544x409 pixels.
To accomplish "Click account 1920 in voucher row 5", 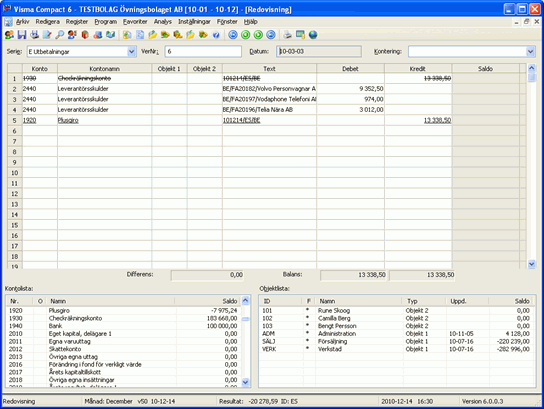I will 29,120.
